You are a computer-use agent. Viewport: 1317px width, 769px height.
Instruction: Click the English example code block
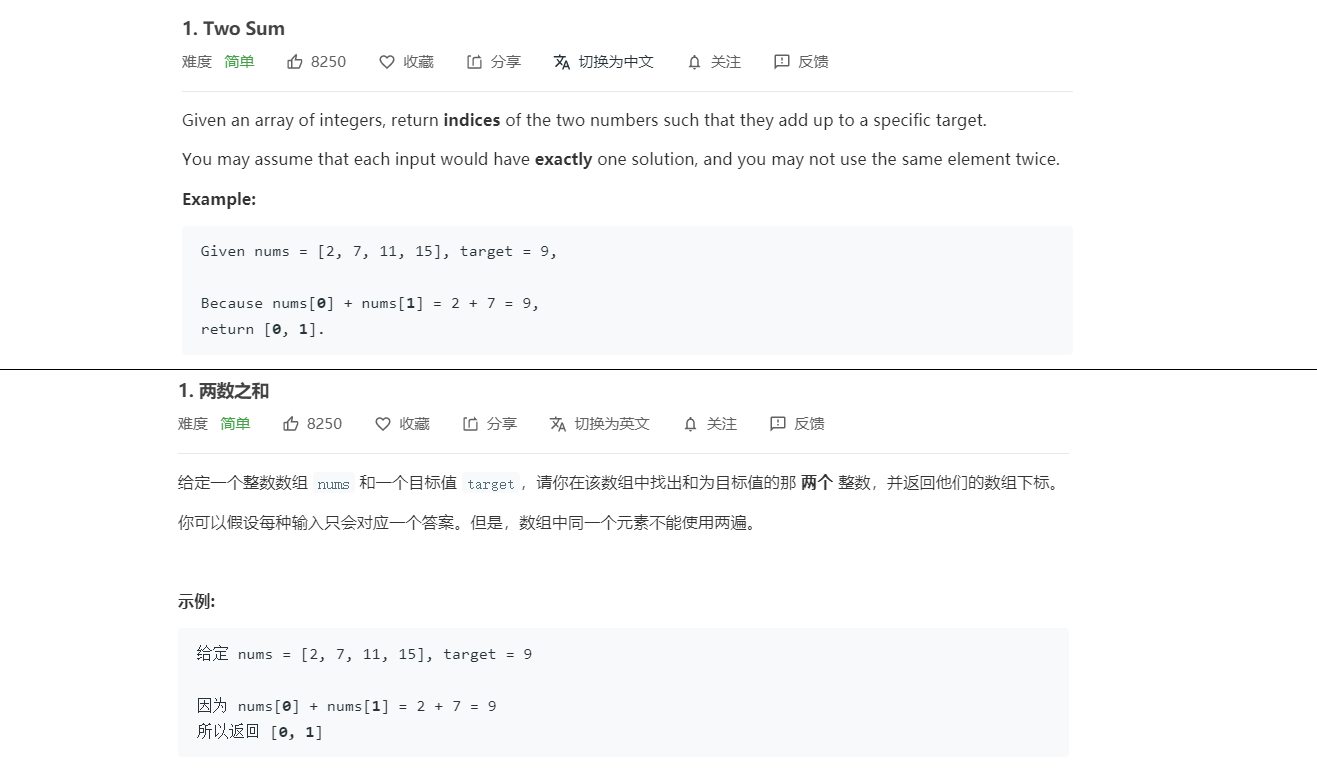pos(627,290)
